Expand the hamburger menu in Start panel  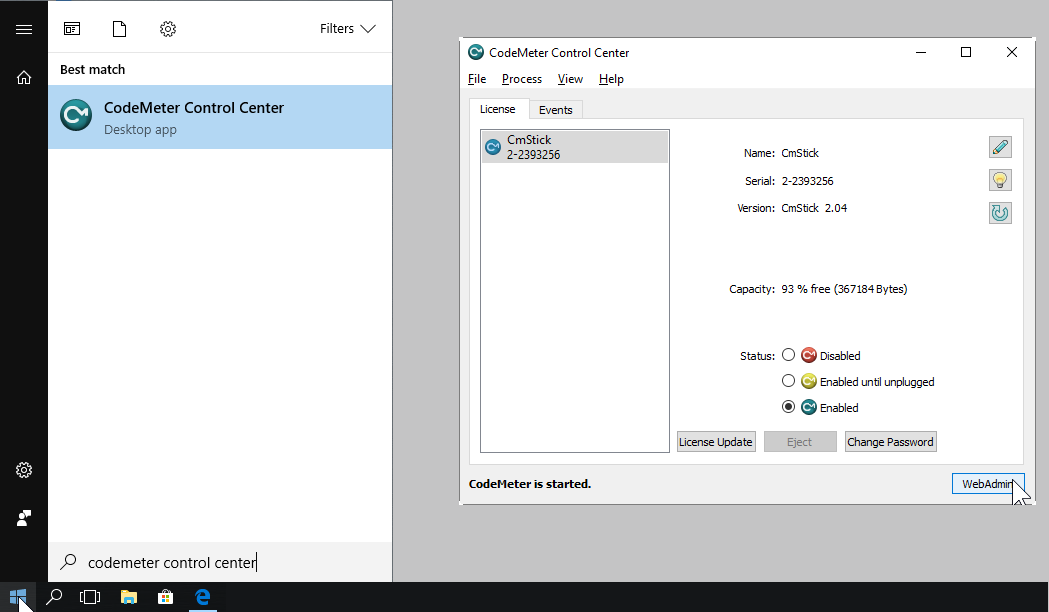pos(24,29)
